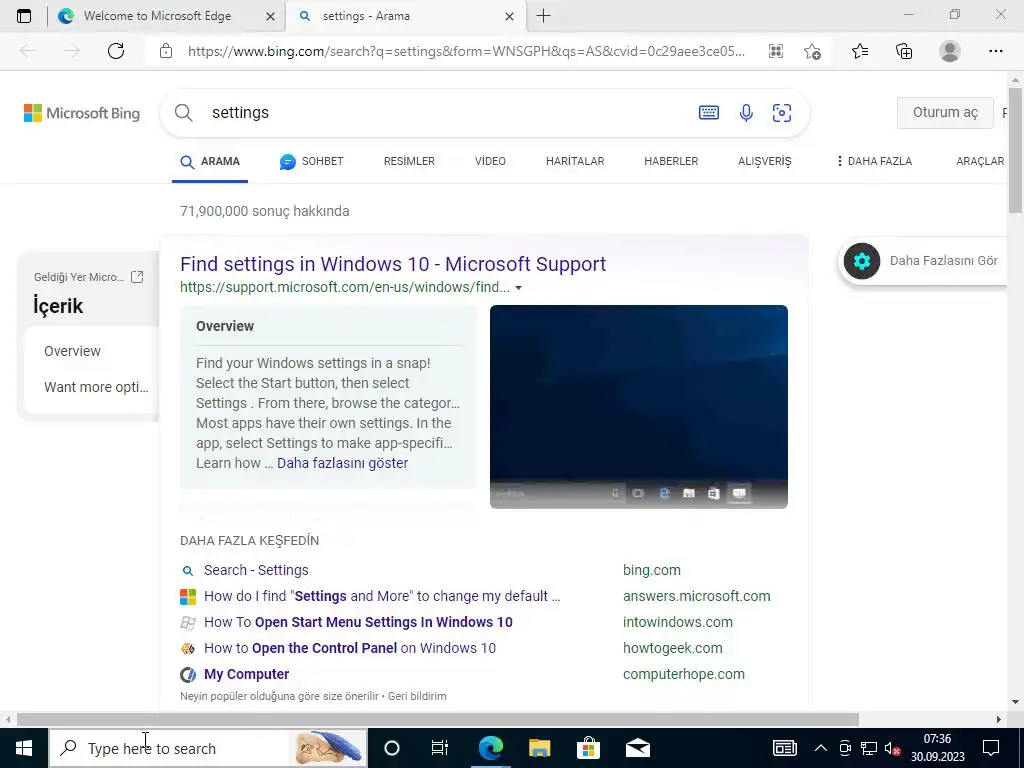Open Edge Settings and more menu

click(995, 51)
